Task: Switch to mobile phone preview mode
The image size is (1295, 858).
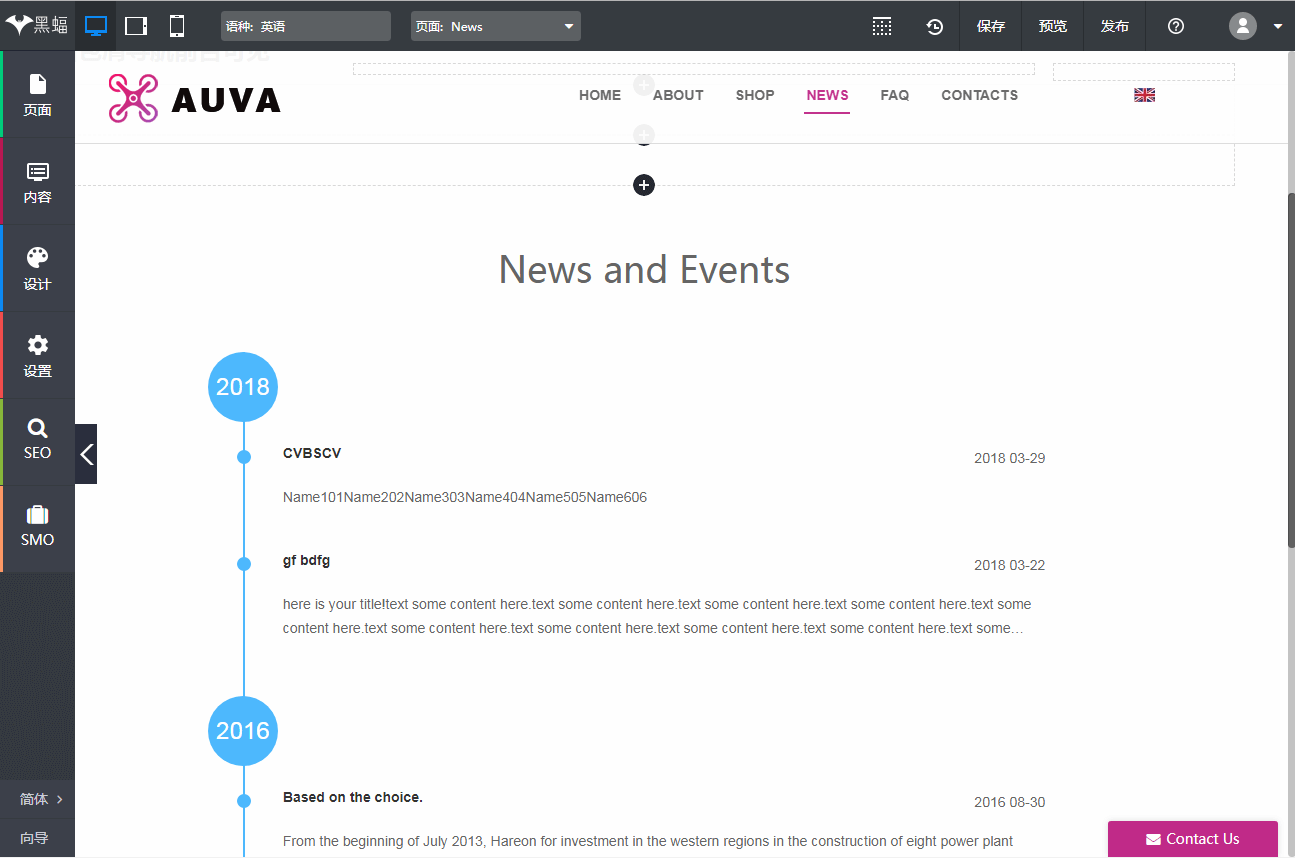Action: [177, 26]
